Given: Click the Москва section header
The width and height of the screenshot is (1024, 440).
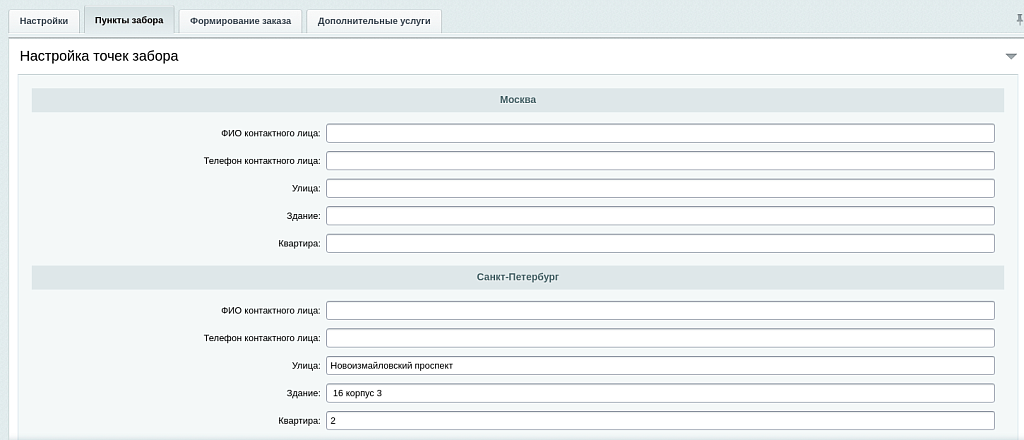Looking at the screenshot, I should tap(517, 100).
